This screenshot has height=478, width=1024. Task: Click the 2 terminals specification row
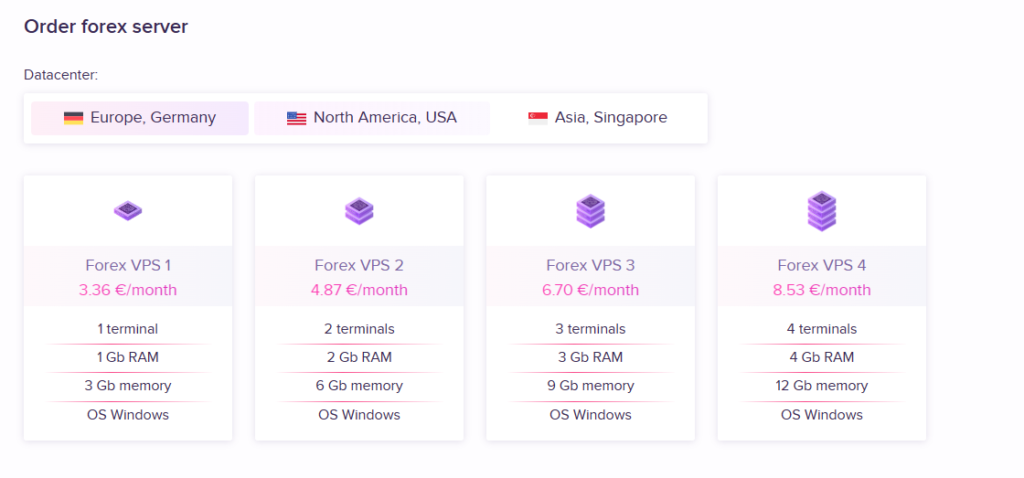(x=359, y=329)
